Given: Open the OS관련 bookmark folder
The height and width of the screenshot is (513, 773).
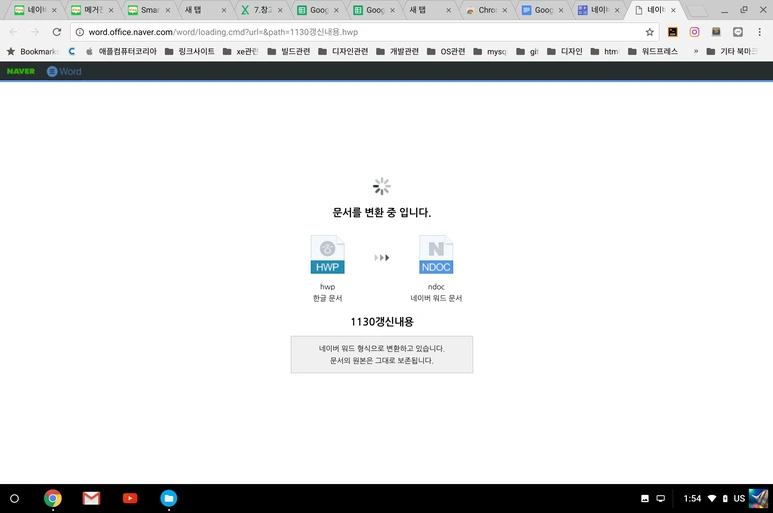Looking at the screenshot, I should tap(446, 51).
